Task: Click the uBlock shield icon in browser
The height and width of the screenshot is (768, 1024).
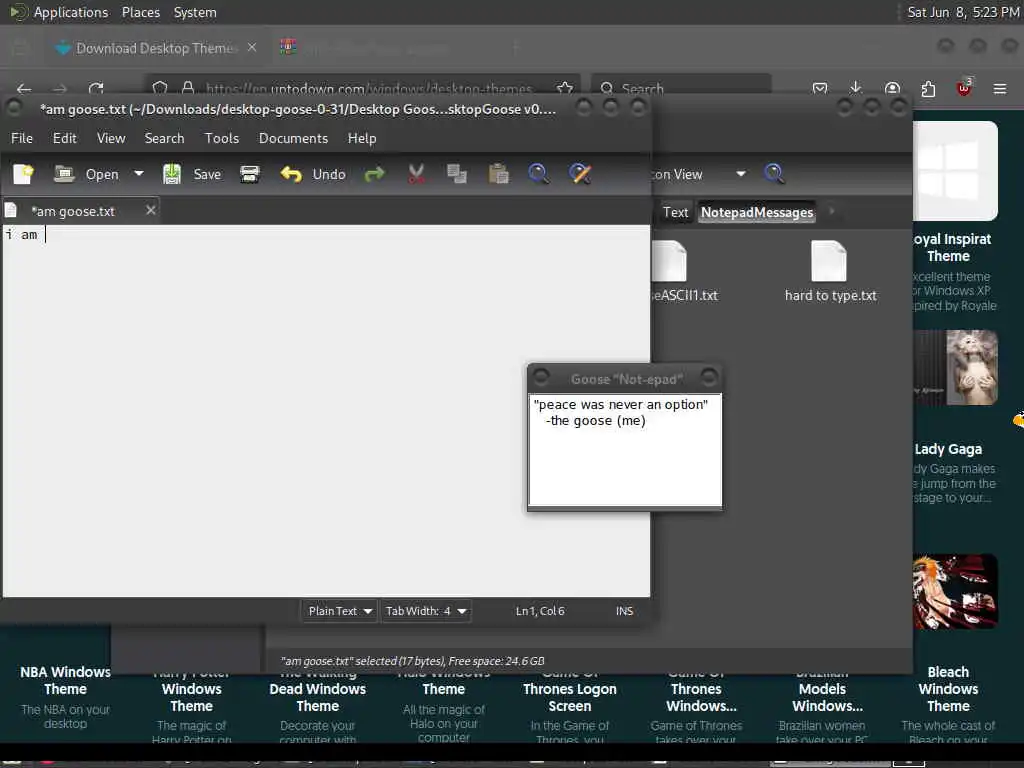Action: tap(964, 88)
